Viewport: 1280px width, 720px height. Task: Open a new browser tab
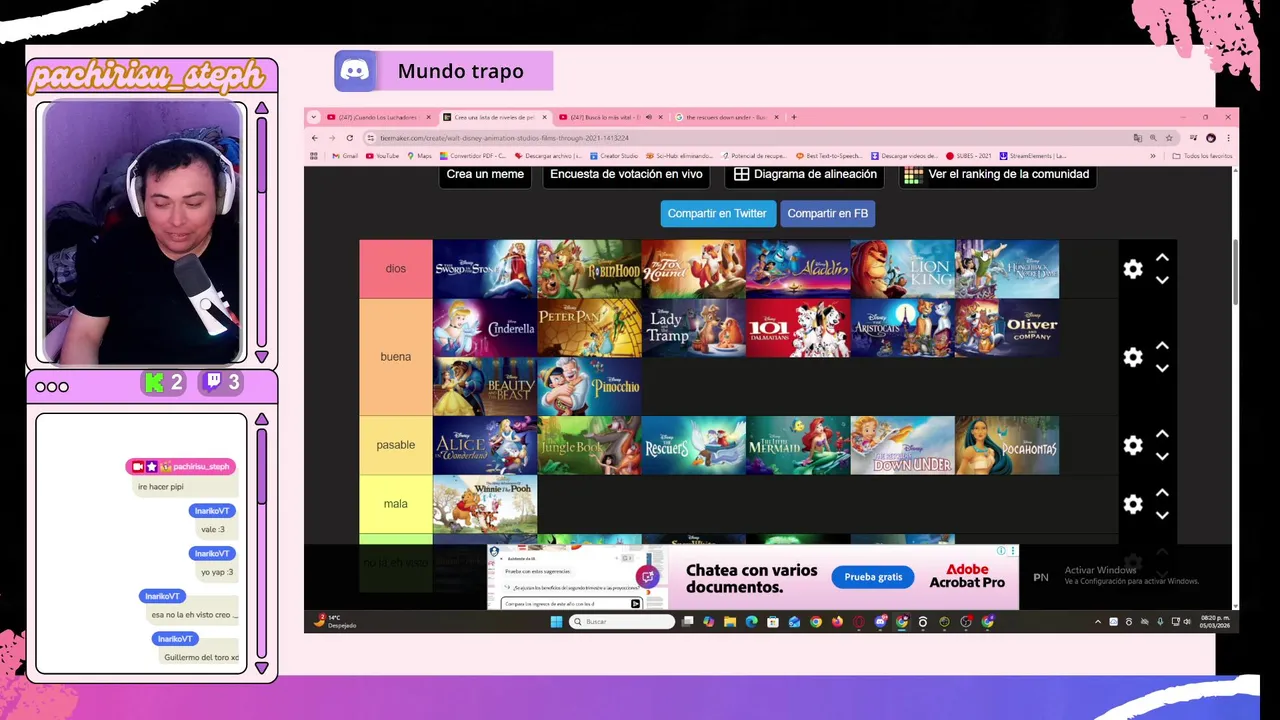pos(794,117)
